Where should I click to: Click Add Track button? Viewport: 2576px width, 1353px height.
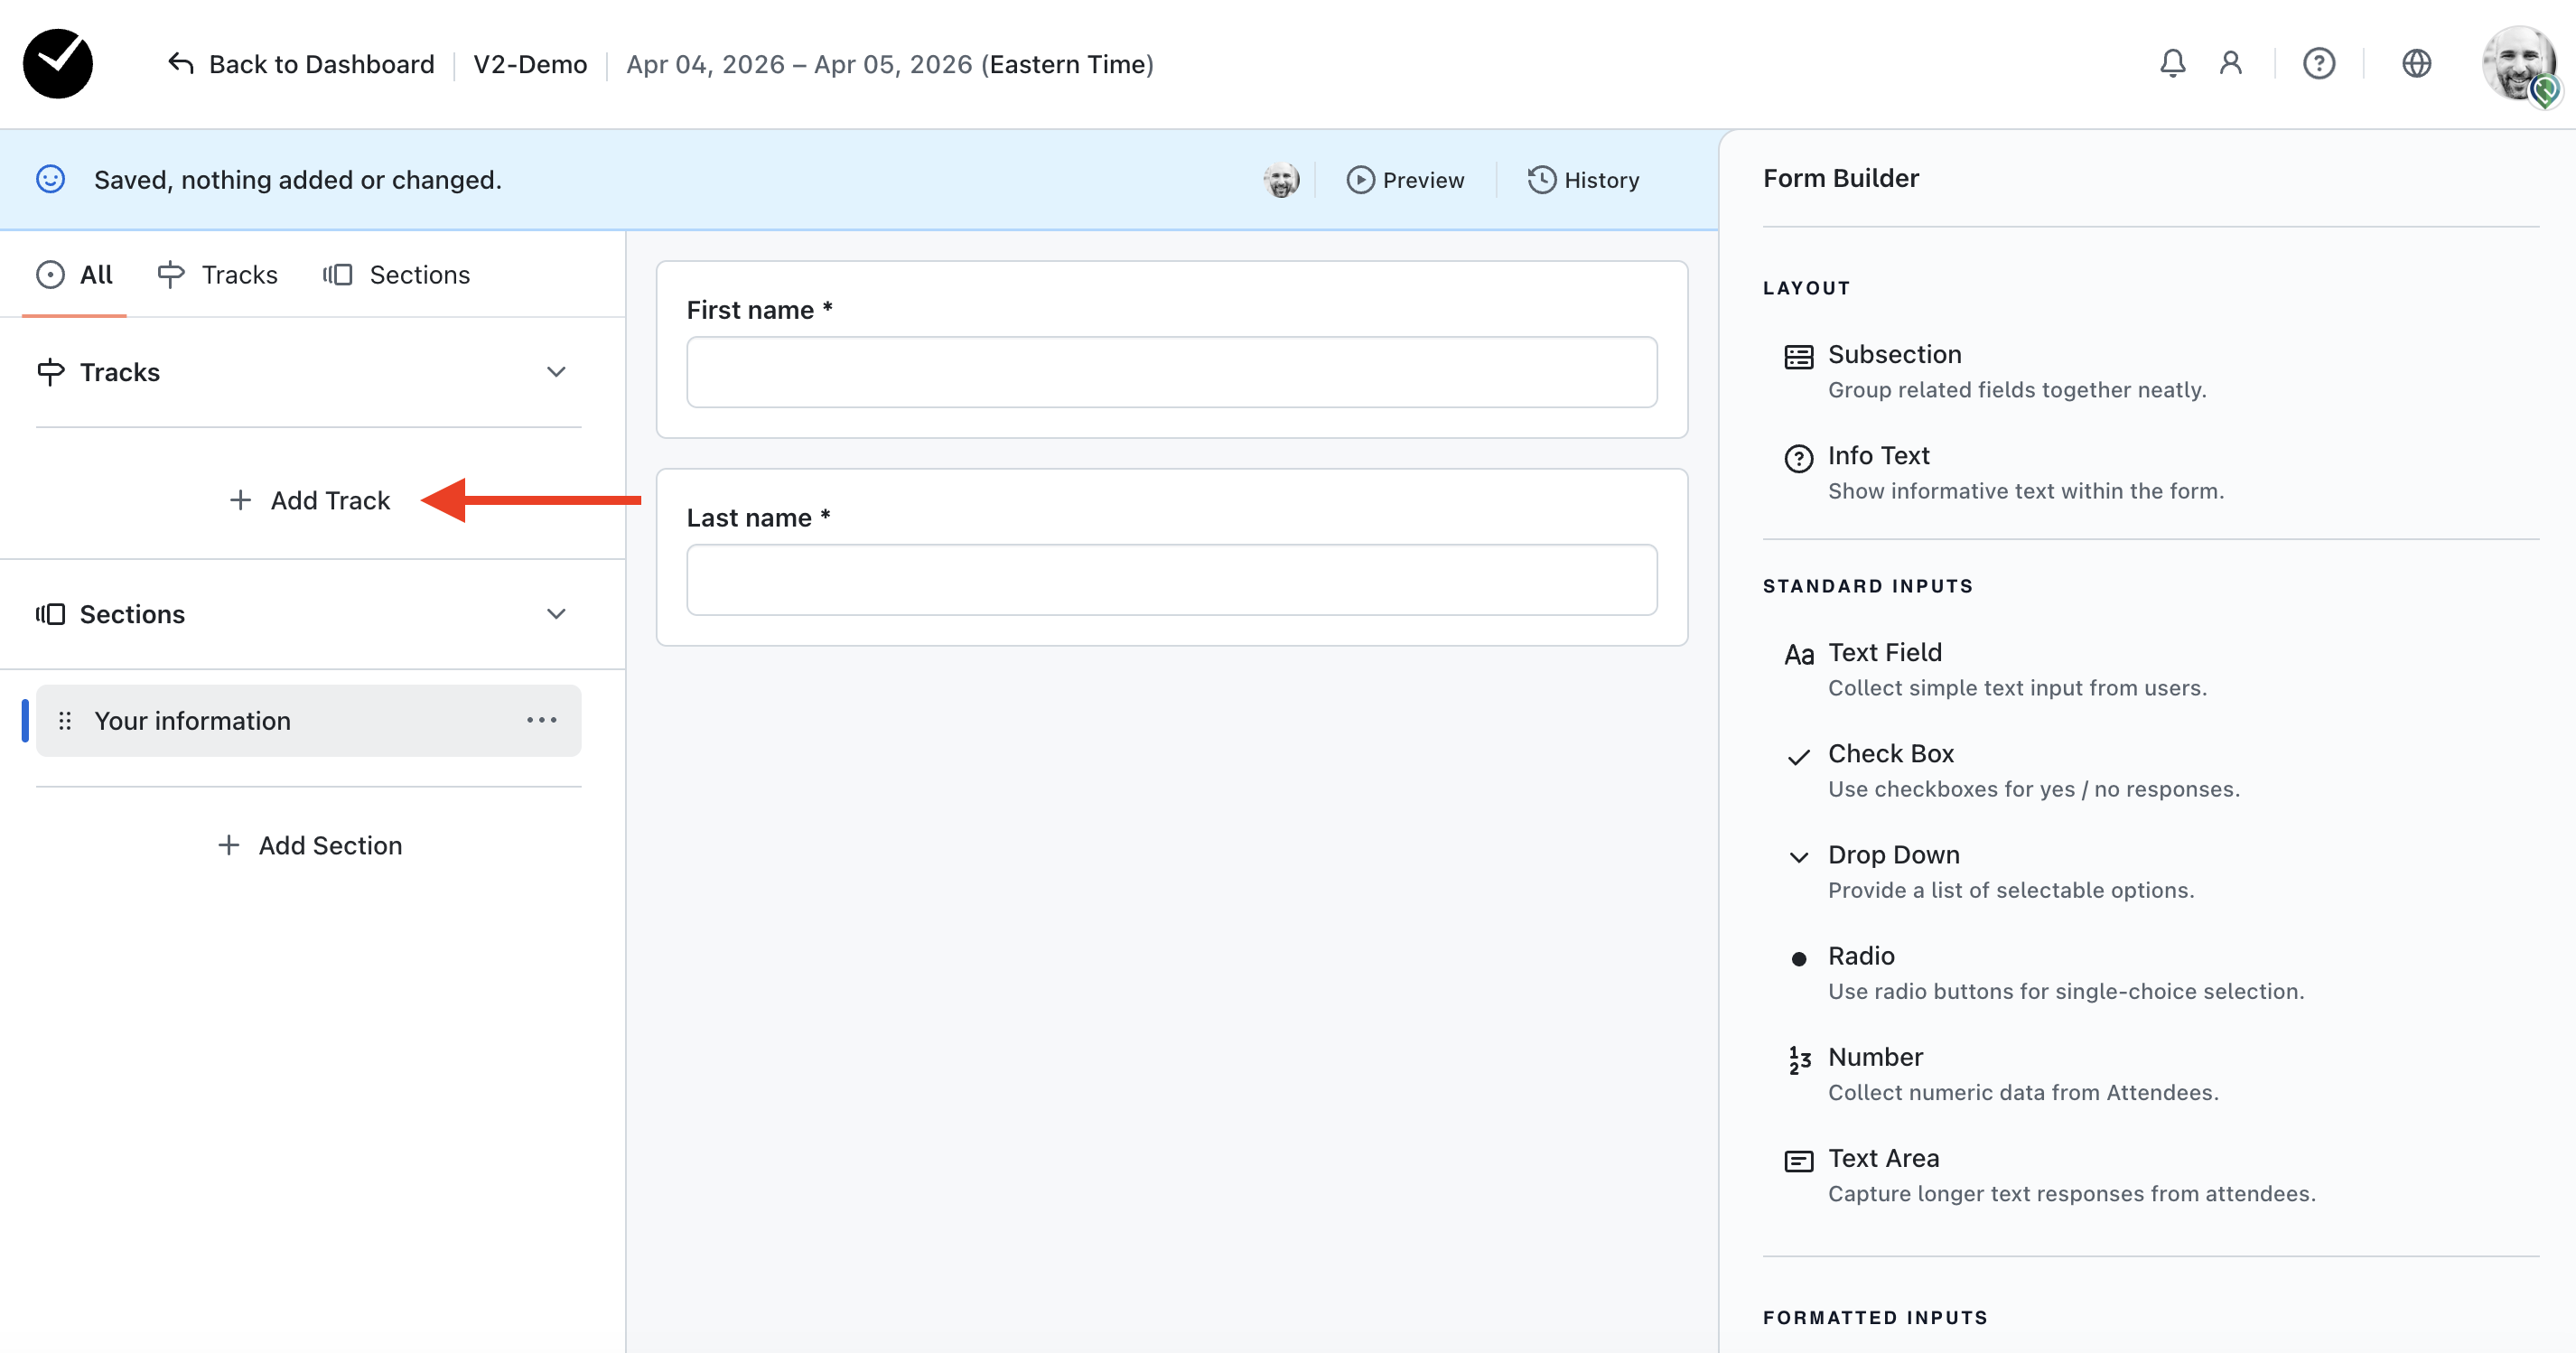(x=310, y=500)
